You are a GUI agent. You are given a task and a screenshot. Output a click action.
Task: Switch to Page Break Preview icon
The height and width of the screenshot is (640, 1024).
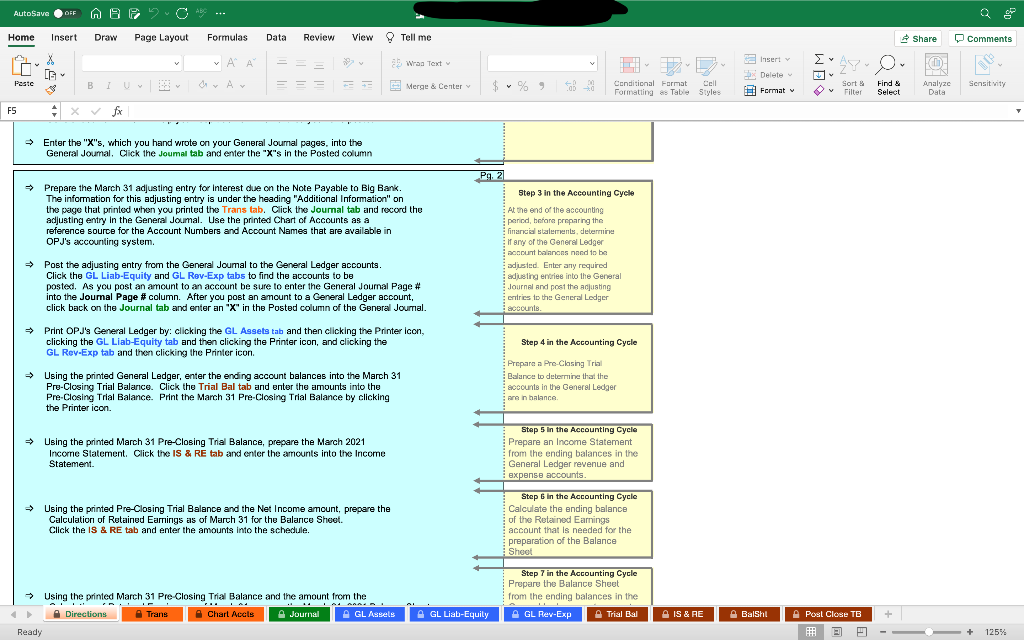click(861, 632)
